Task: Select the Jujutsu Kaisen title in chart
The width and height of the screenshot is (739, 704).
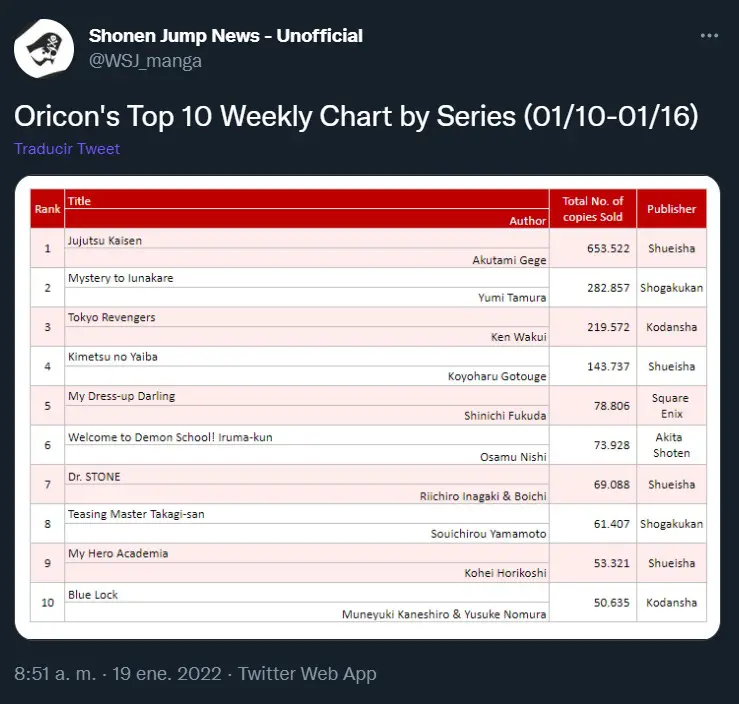Action: pyautogui.click(x=105, y=241)
